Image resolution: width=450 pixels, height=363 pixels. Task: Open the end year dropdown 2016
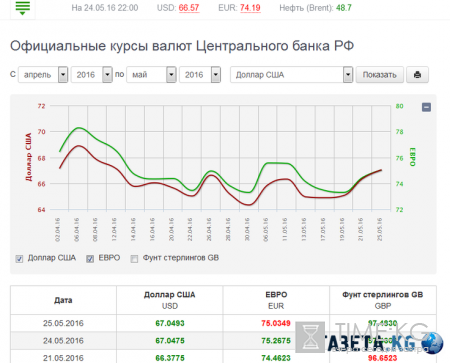[200, 75]
